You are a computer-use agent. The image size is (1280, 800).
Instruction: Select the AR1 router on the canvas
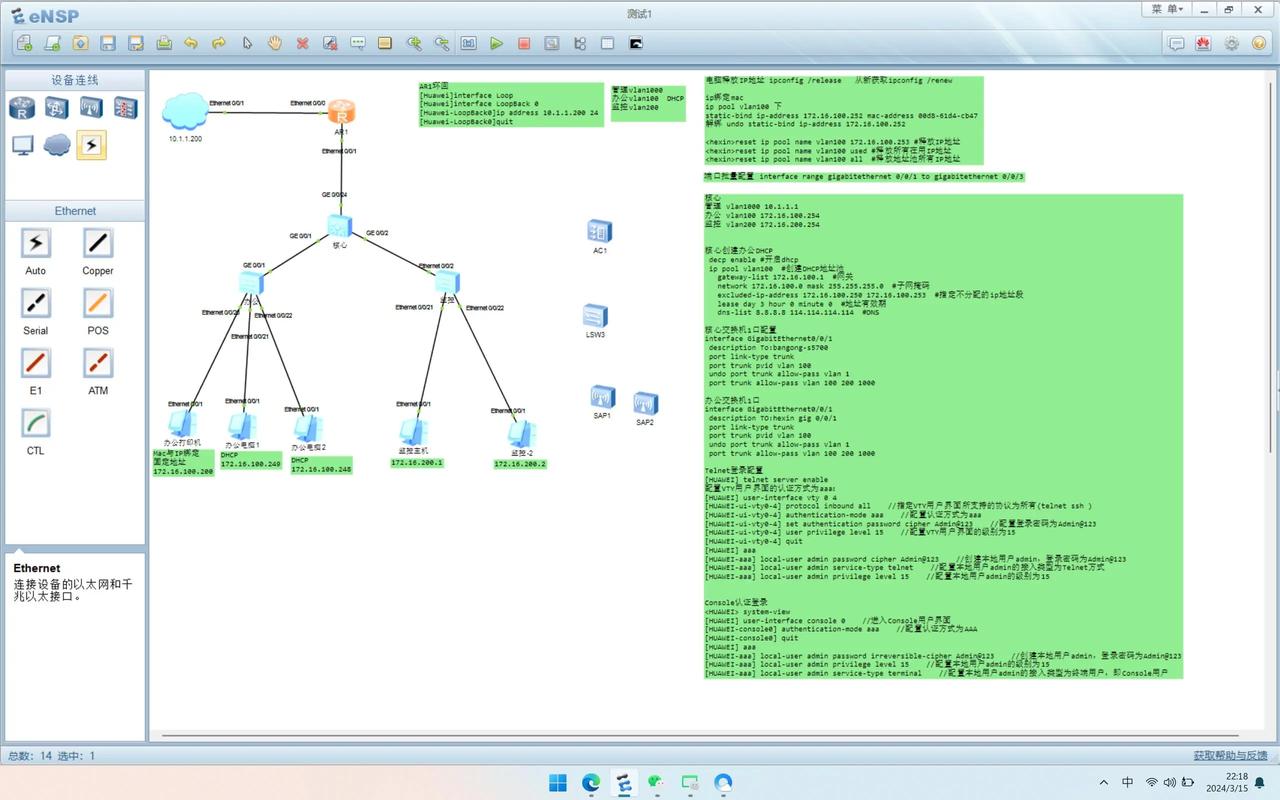(x=341, y=111)
